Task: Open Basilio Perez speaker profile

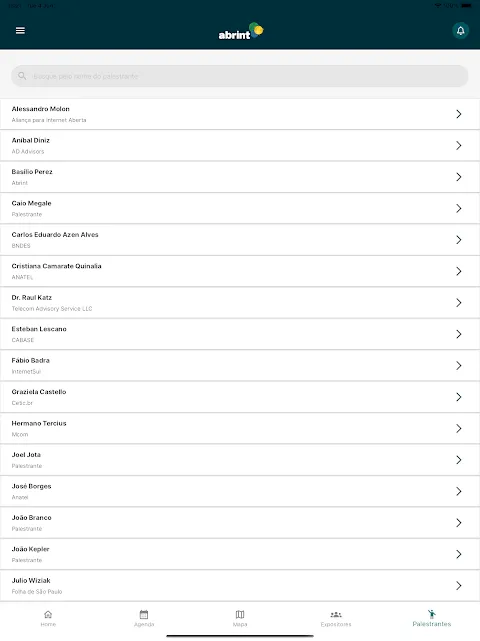Action: [x=240, y=177]
